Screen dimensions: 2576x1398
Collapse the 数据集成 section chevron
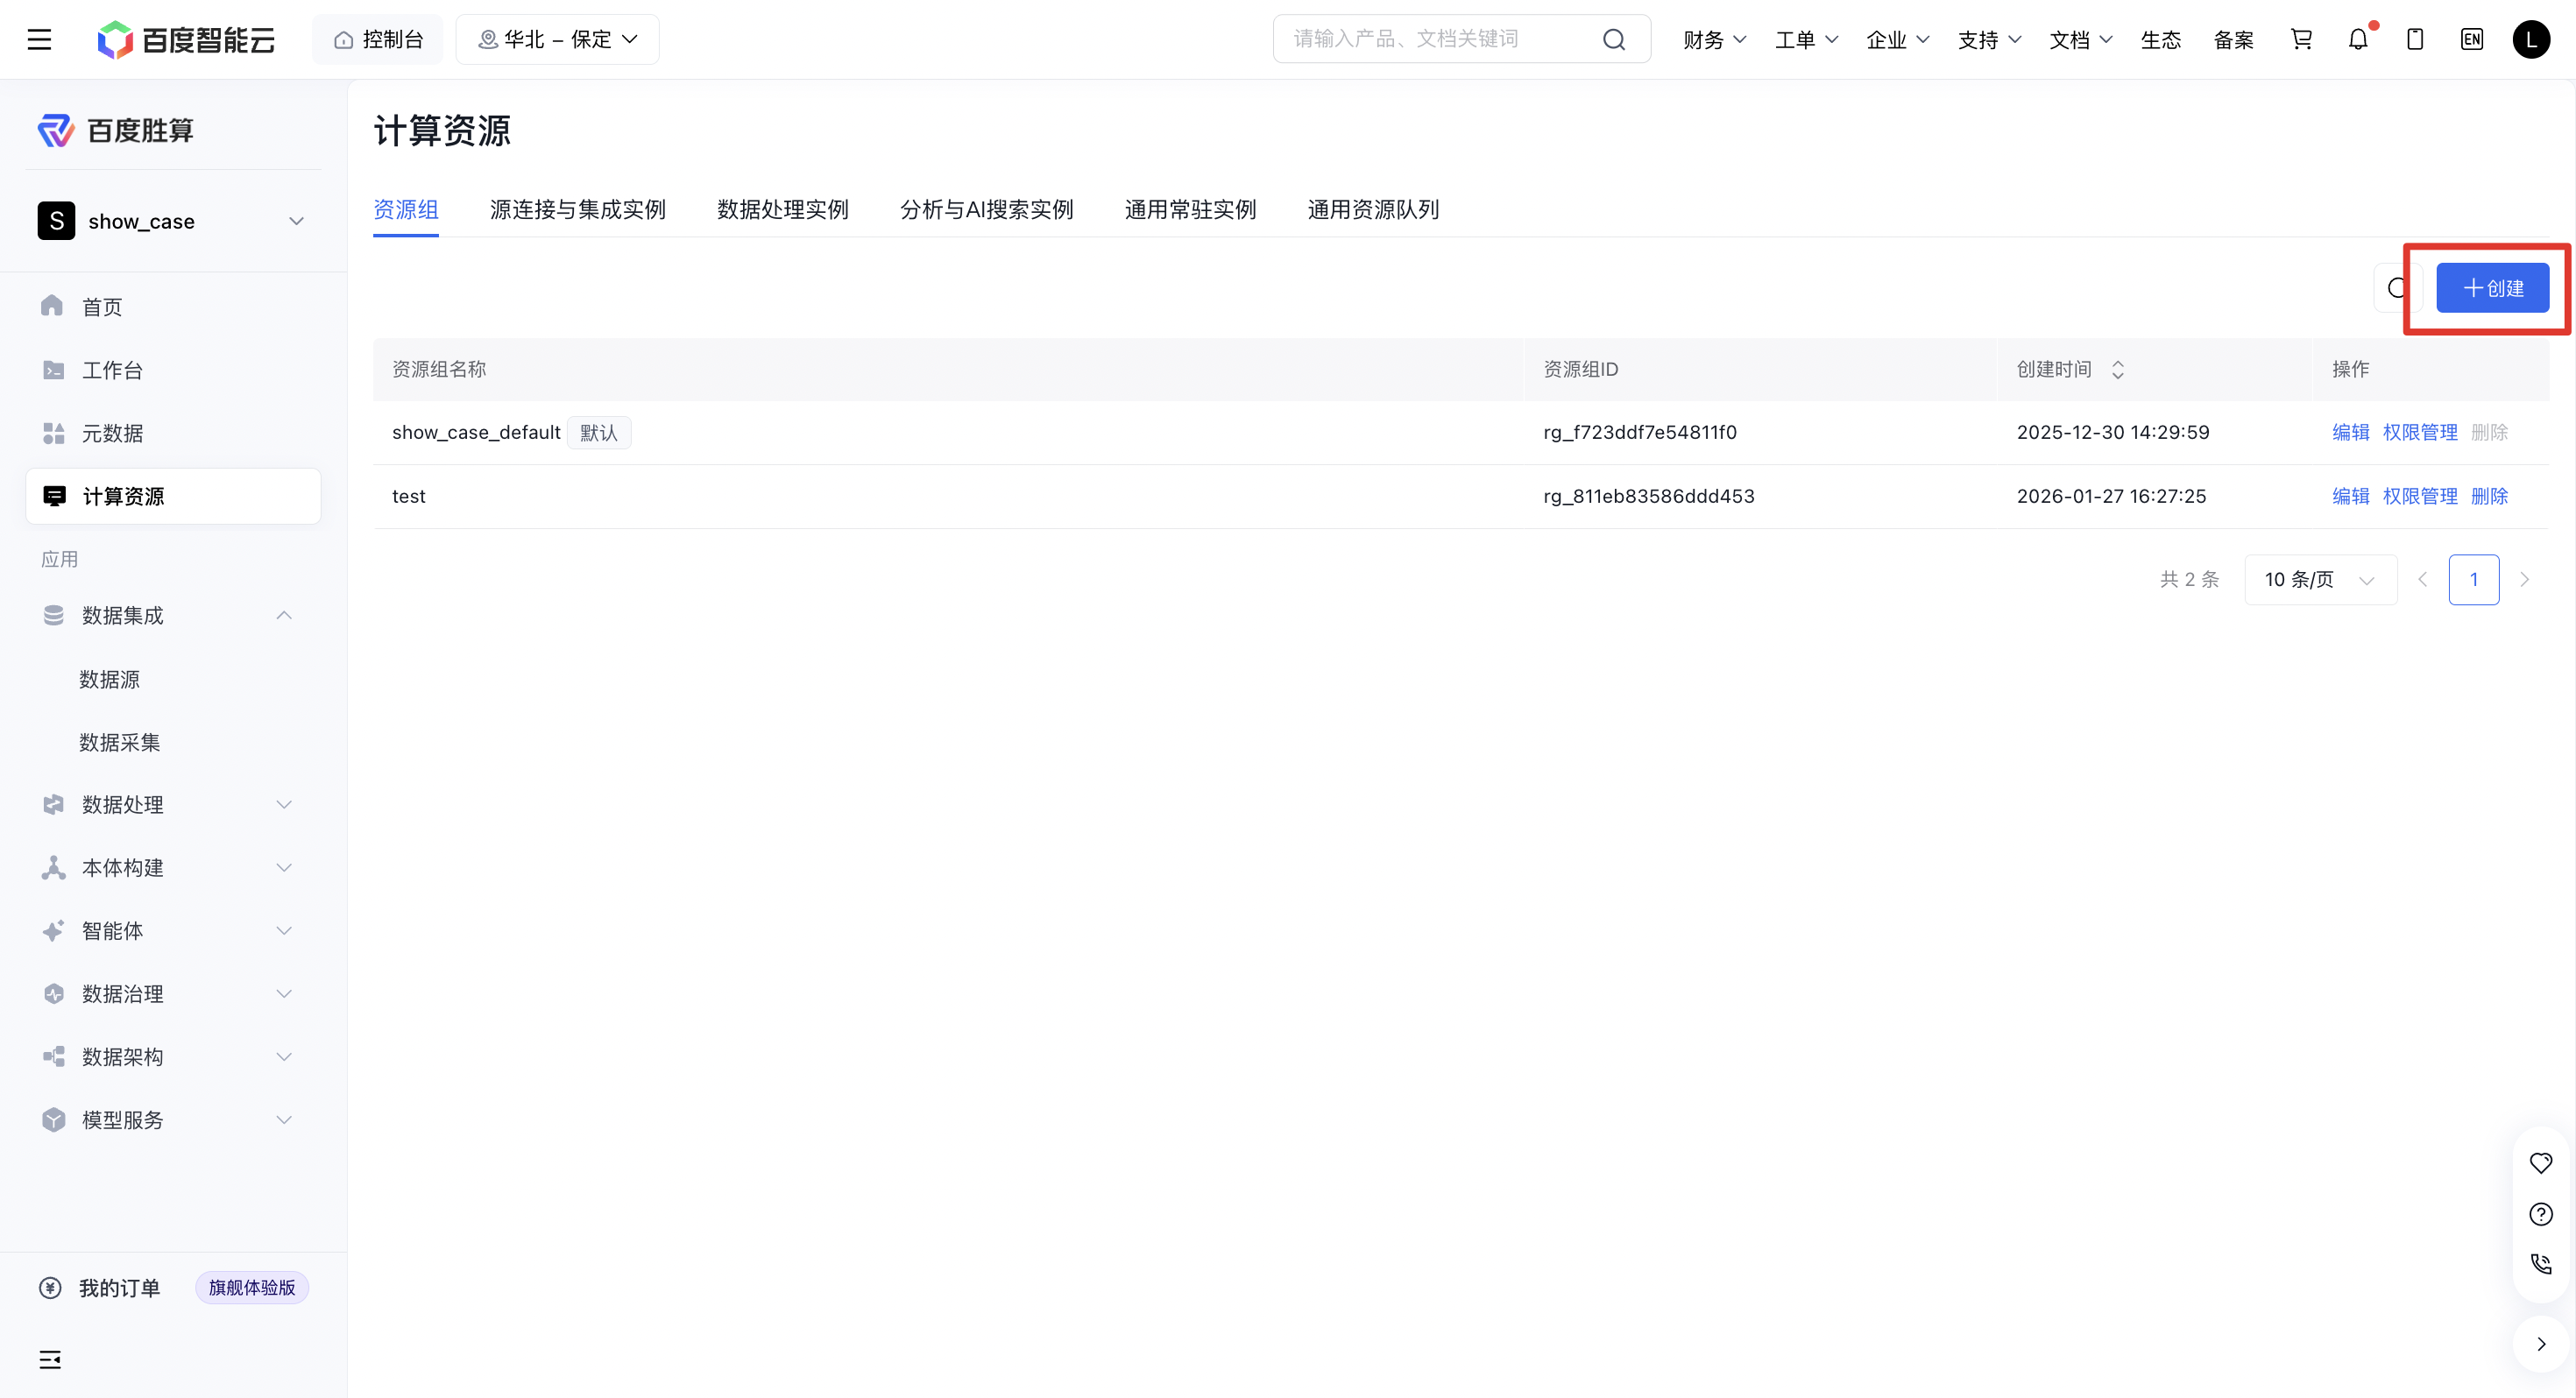[284, 615]
